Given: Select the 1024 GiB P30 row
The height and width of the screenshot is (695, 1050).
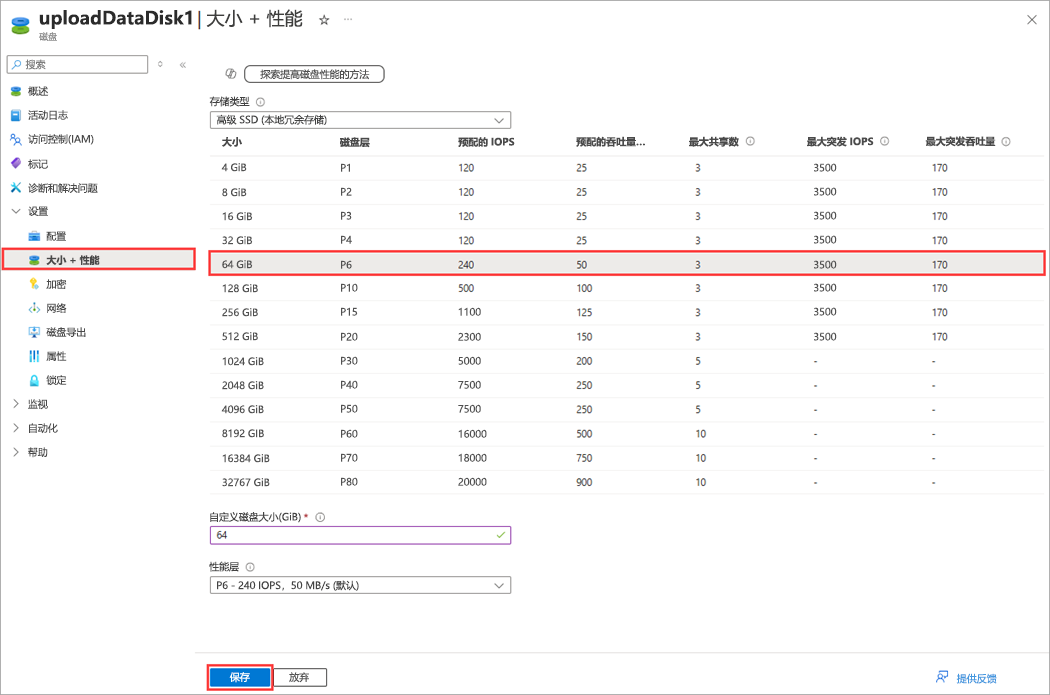Looking at the screenshot, I should click(627, 361).
